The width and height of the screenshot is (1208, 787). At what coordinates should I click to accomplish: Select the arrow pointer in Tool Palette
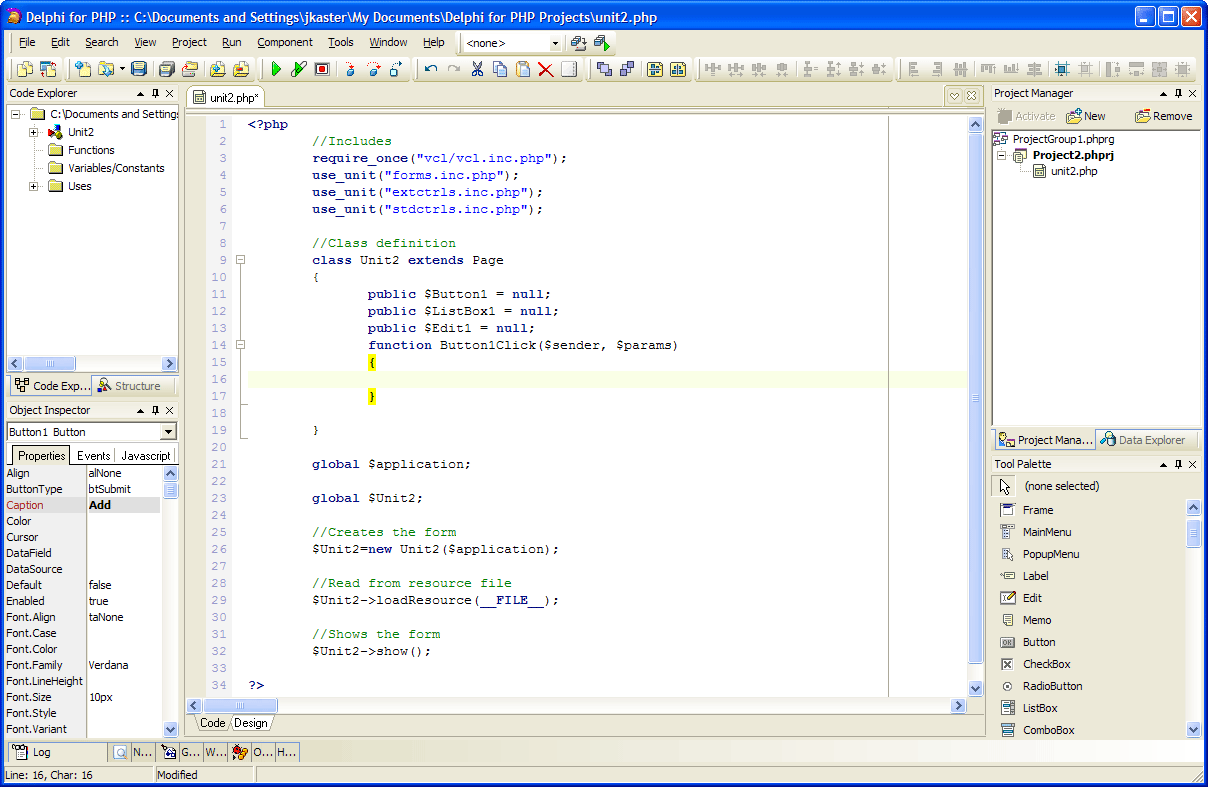[1006, 486]
